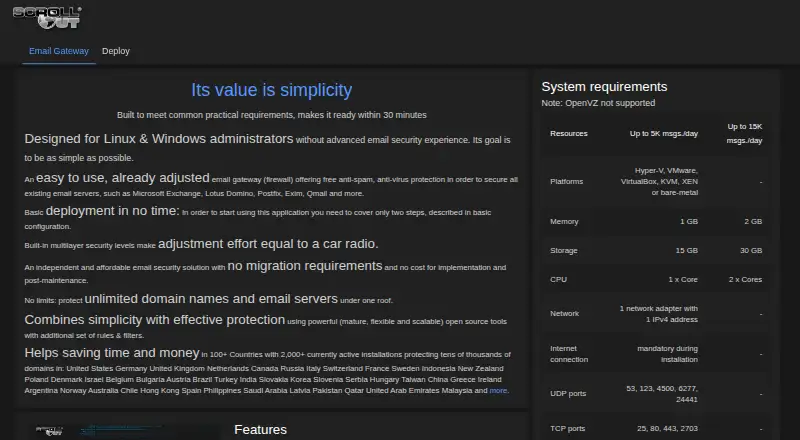Viewport: 800px width, 440px height.
Task: Click the 'Features' heading
Action: [260, 430]
